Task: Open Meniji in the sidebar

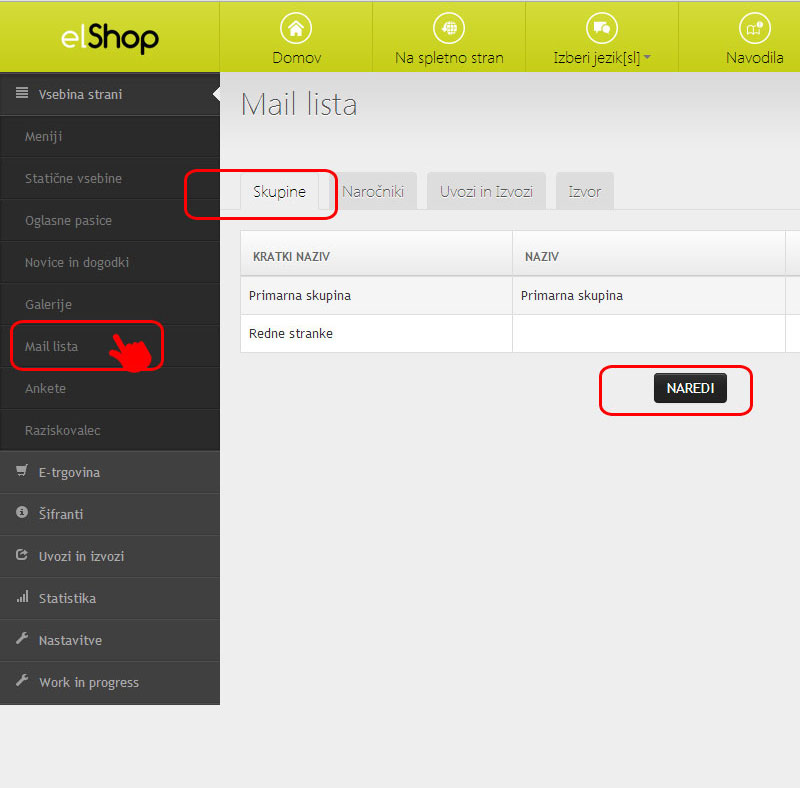Action: (110, 136)
